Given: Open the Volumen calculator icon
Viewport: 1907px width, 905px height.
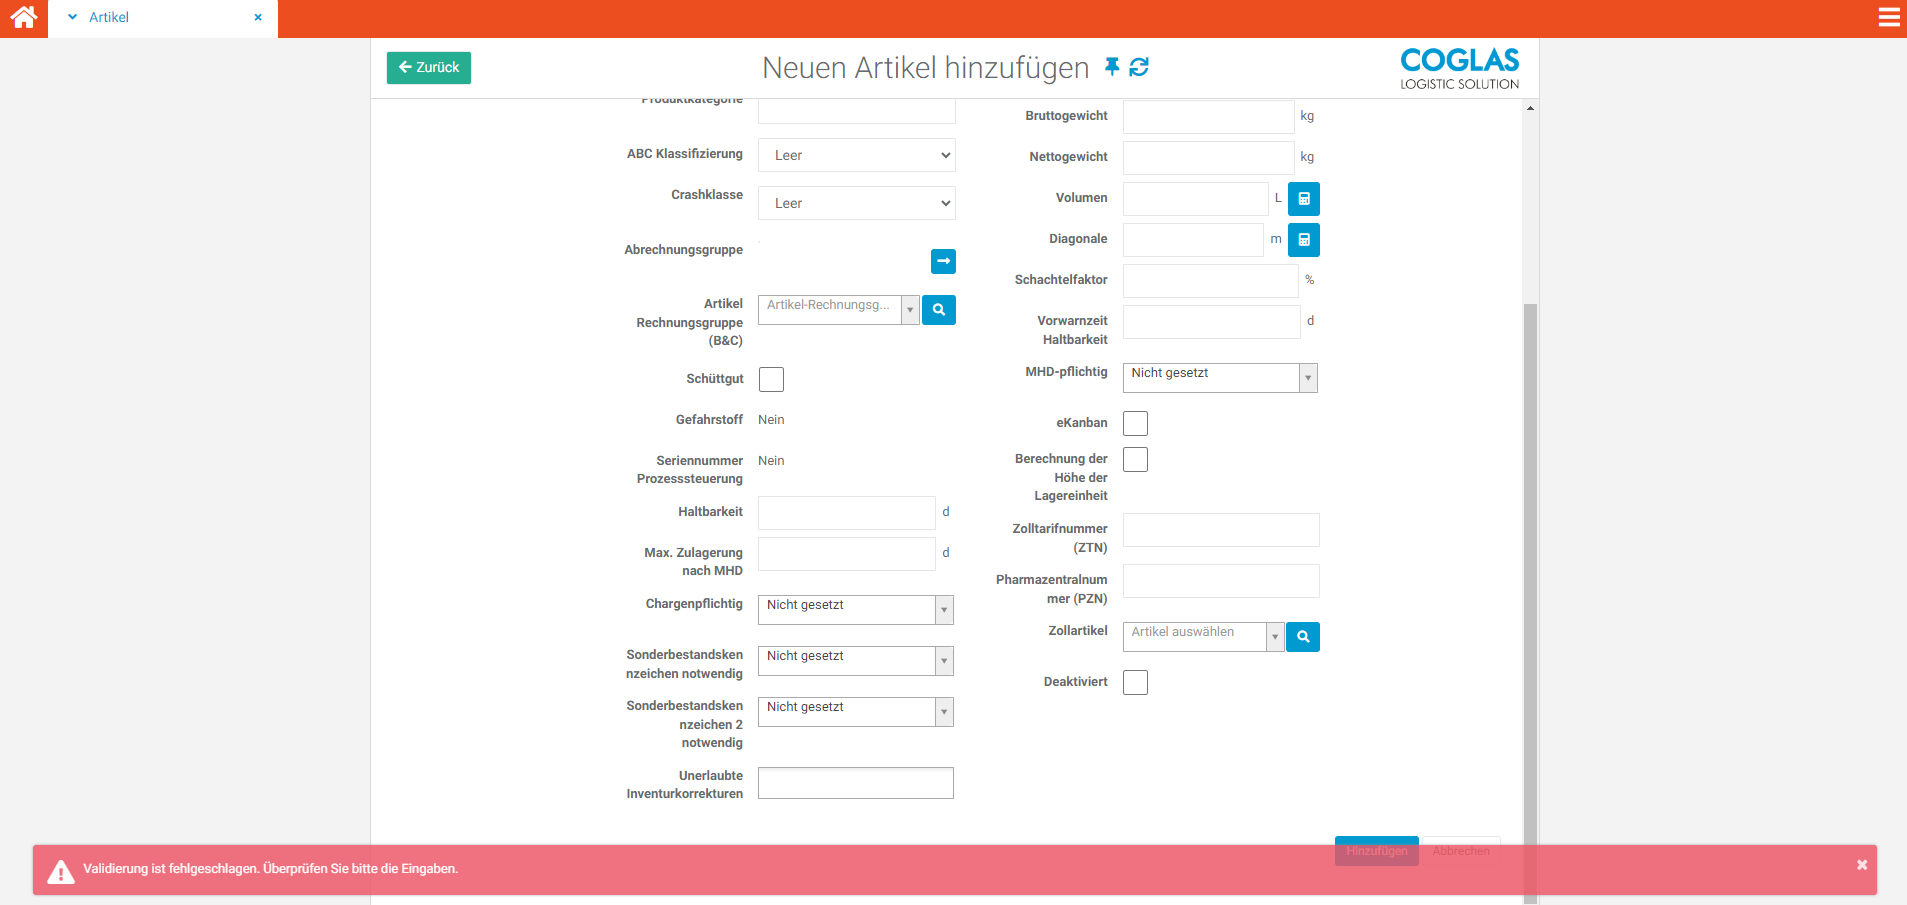Looking at the screenshot, I should point(1303,199).
